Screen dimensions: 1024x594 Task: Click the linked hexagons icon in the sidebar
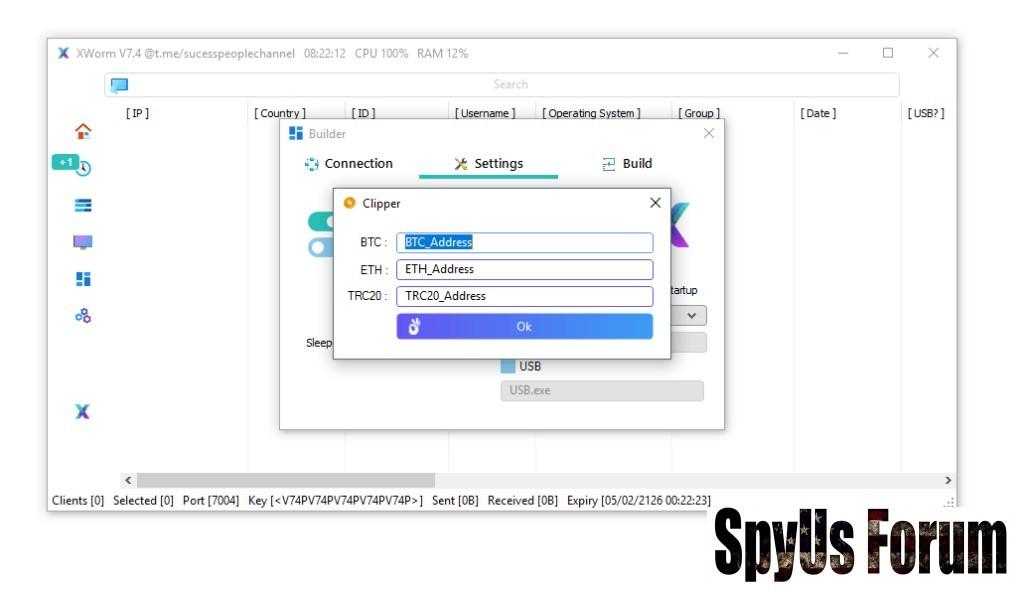83,316
